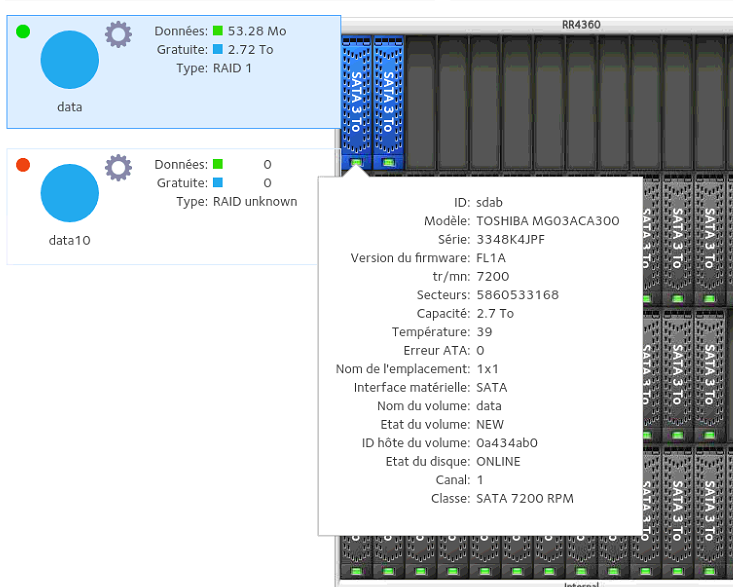Click the second blue drive's green LED
The width and height of the screenshot is (747, 588).
point(388,162)
